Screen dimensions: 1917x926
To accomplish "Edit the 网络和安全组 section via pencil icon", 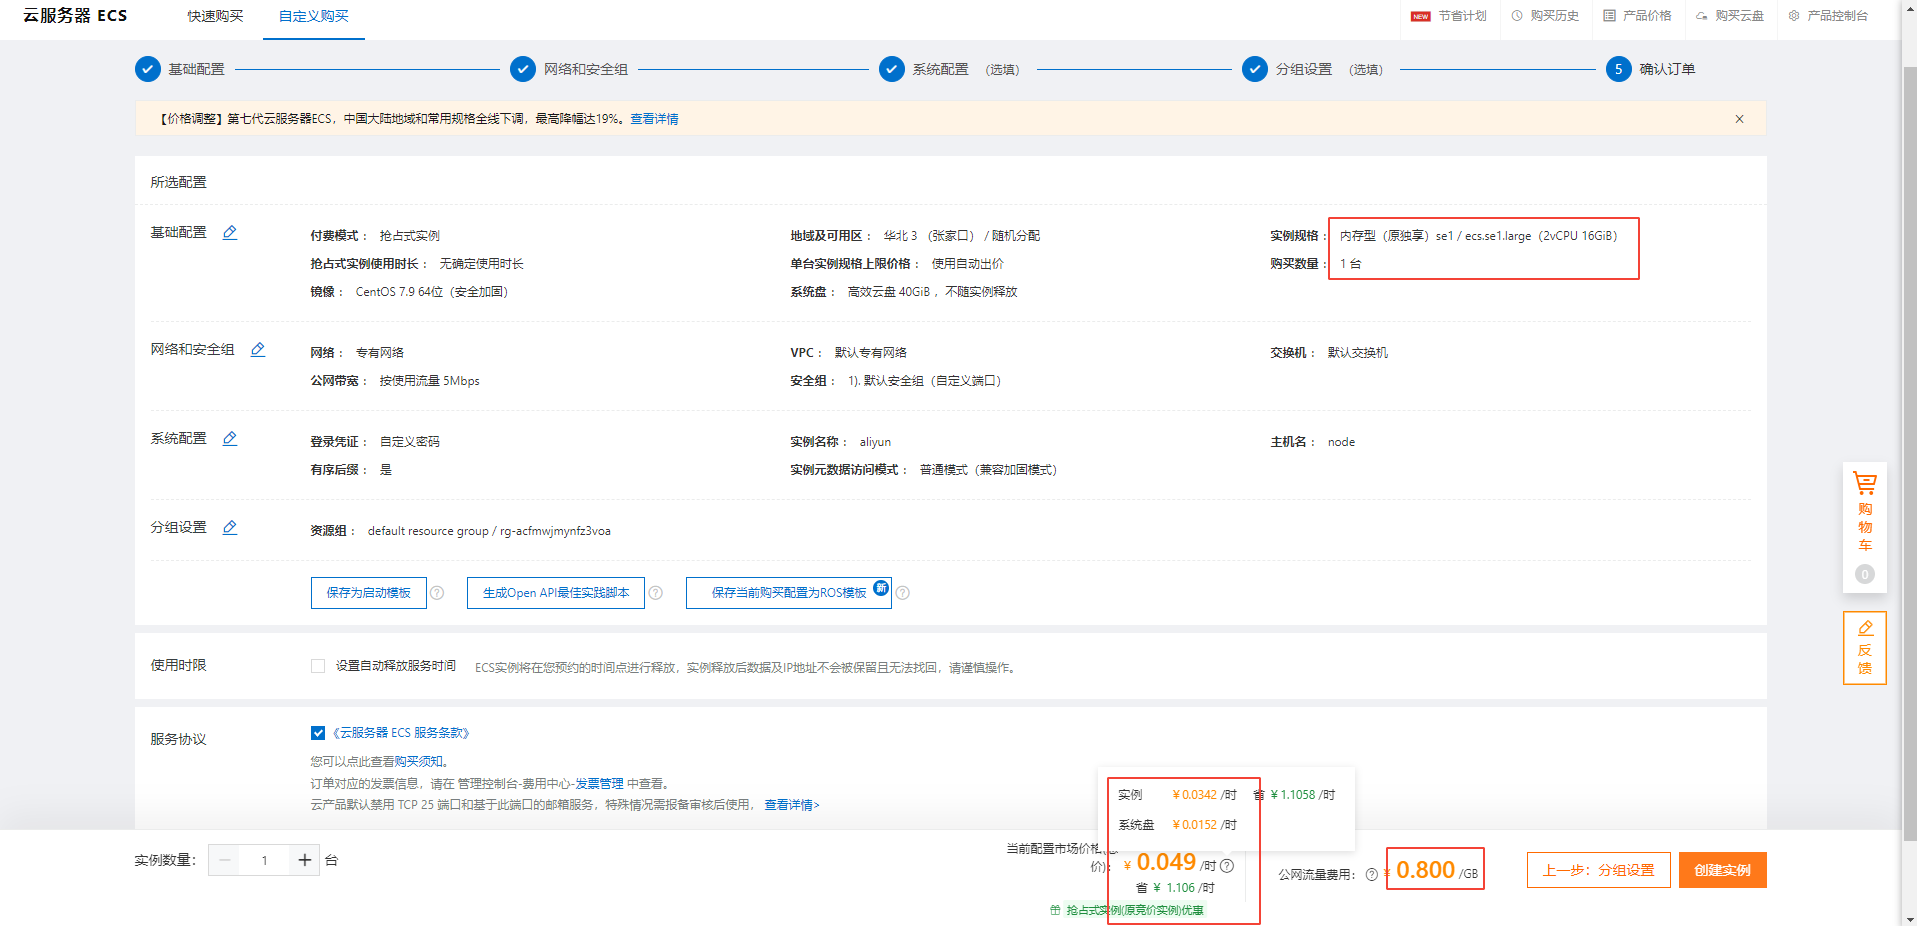I will click(x=258, y=349).
